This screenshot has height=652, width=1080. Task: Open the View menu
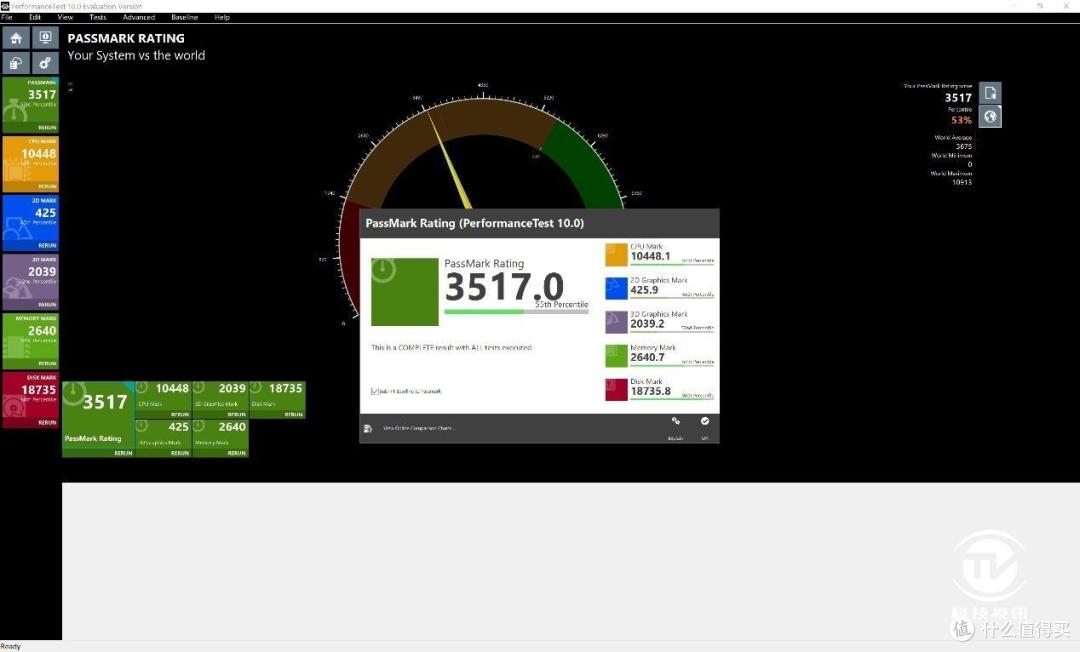point(65,17)
